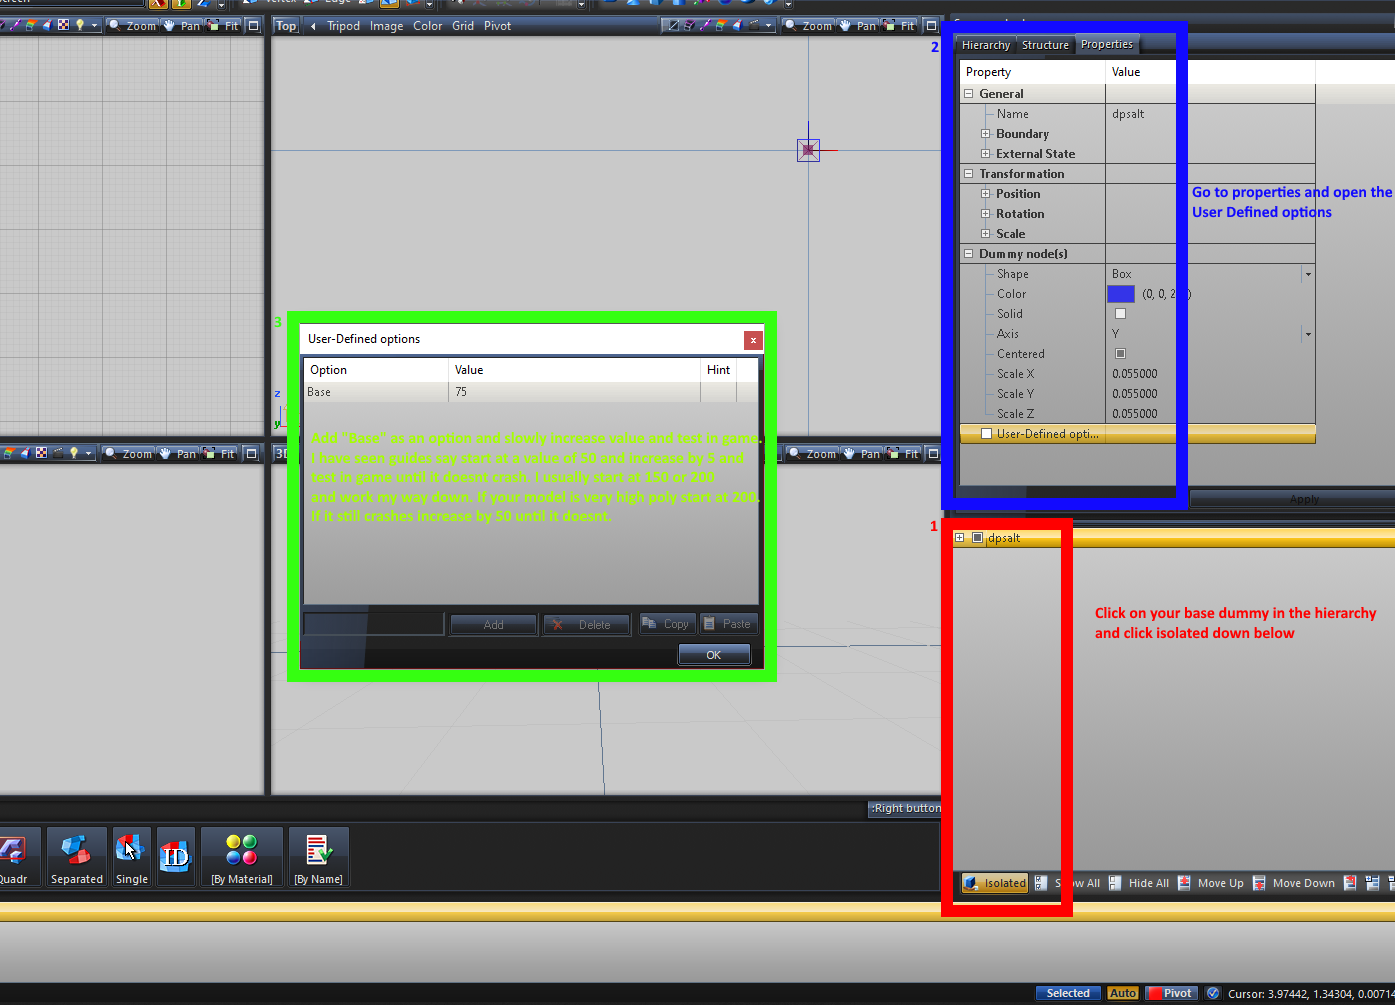Screen dimensions: 1395x1005
Task: Click OK in User-Defined options dialog
Action: [714, 655]
